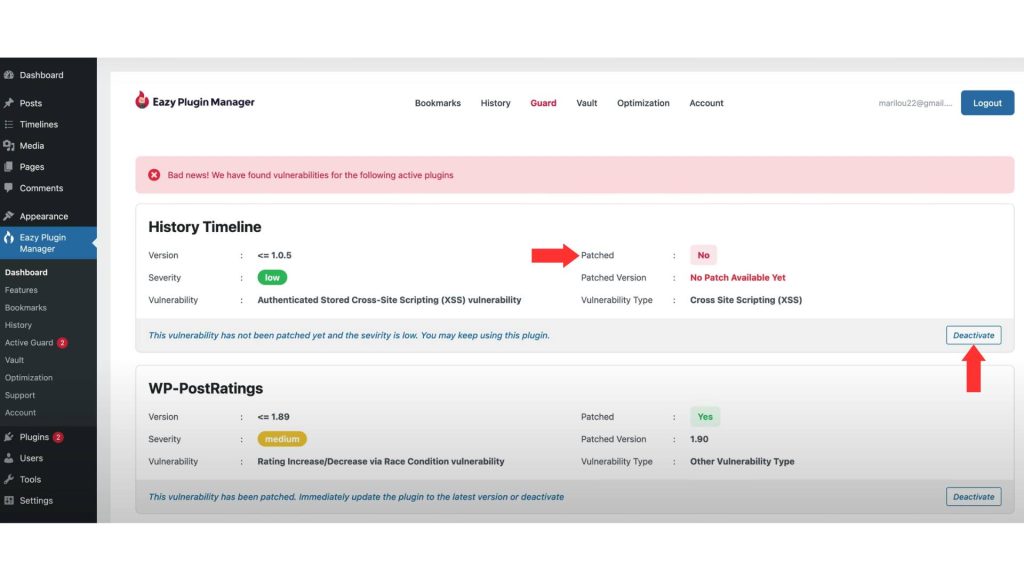Click the Users person icon
This screenshot has height=576, width=1024.
pyautogui.click(x=8, y=458)
